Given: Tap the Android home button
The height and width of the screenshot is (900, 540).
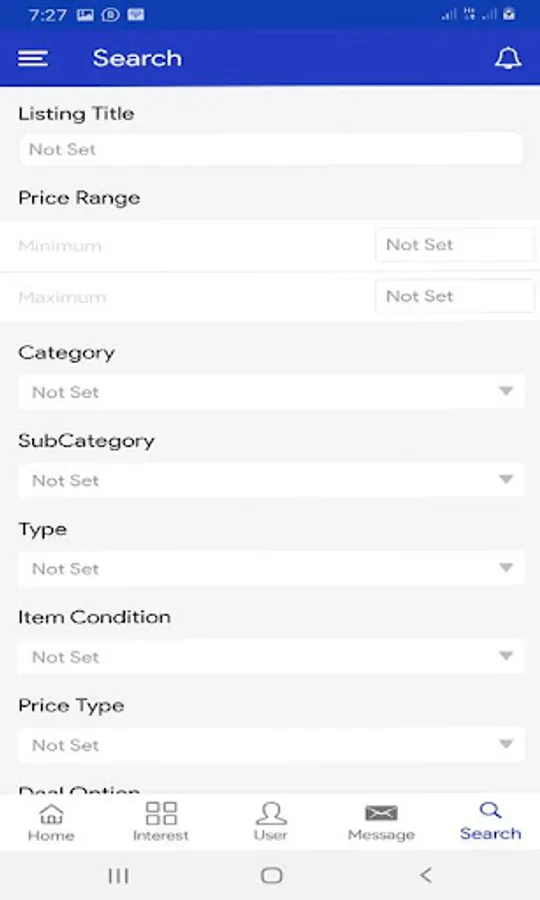Looking at the screenshot, I should pyautogui.click(x=271, y=875).
